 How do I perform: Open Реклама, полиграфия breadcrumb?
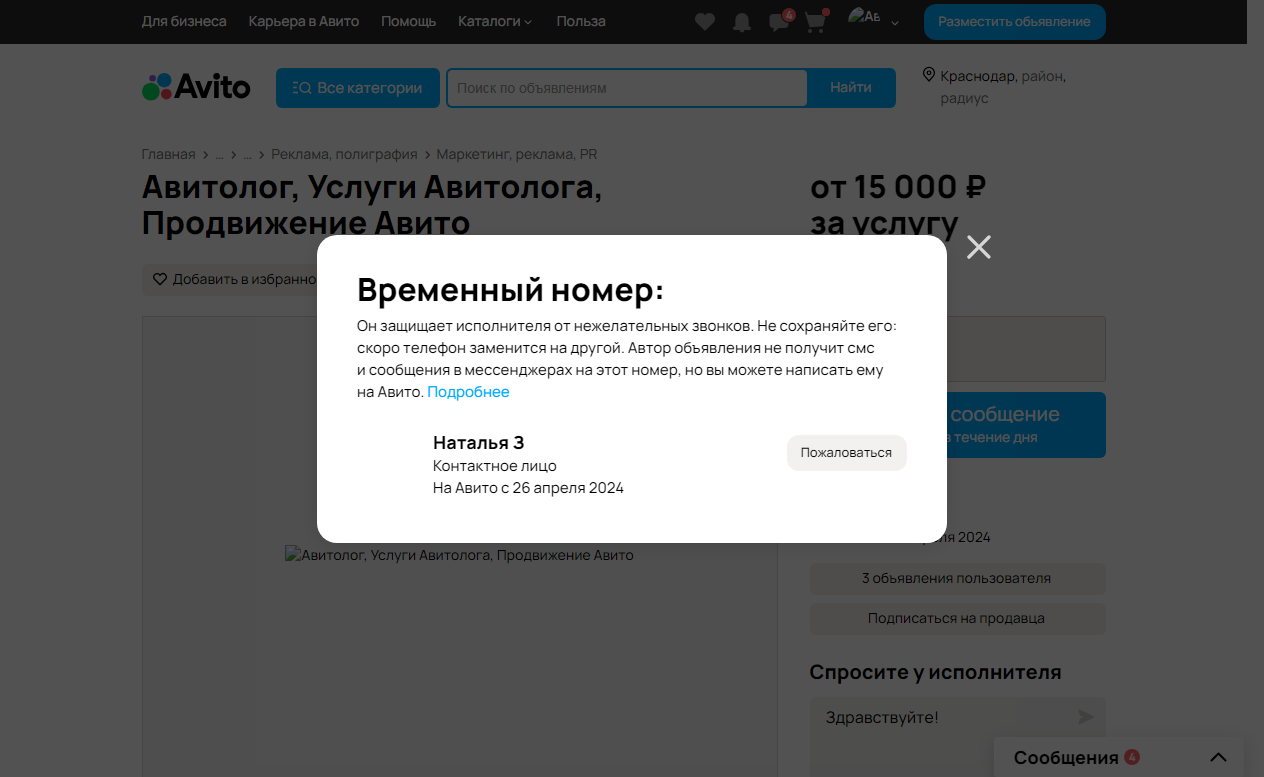[344, 154]
